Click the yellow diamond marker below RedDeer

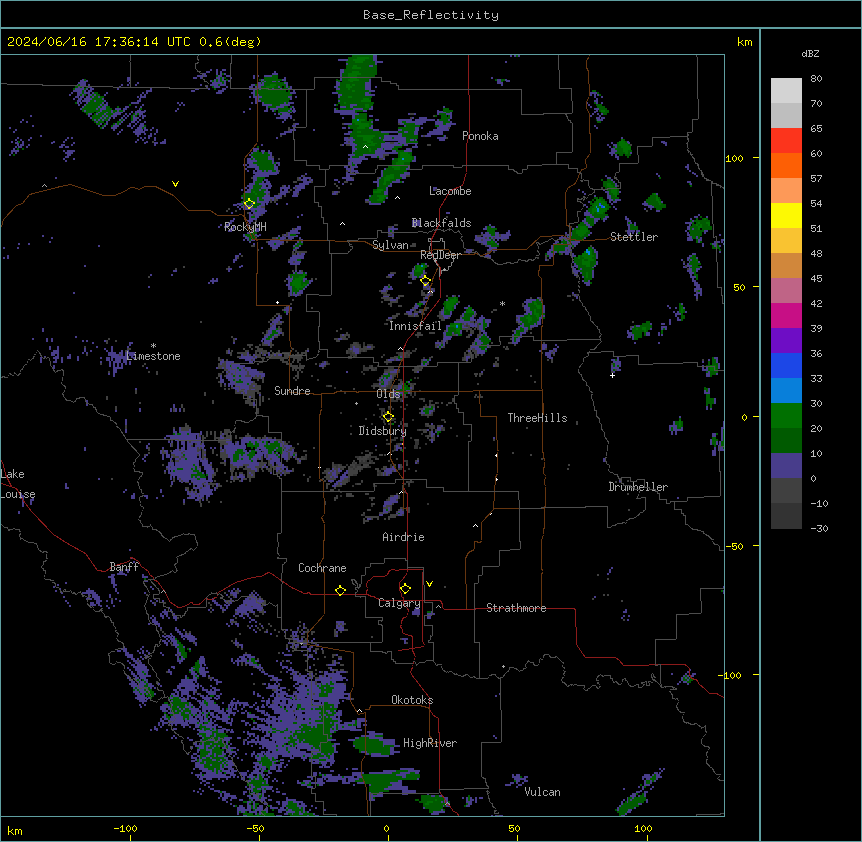425,281
